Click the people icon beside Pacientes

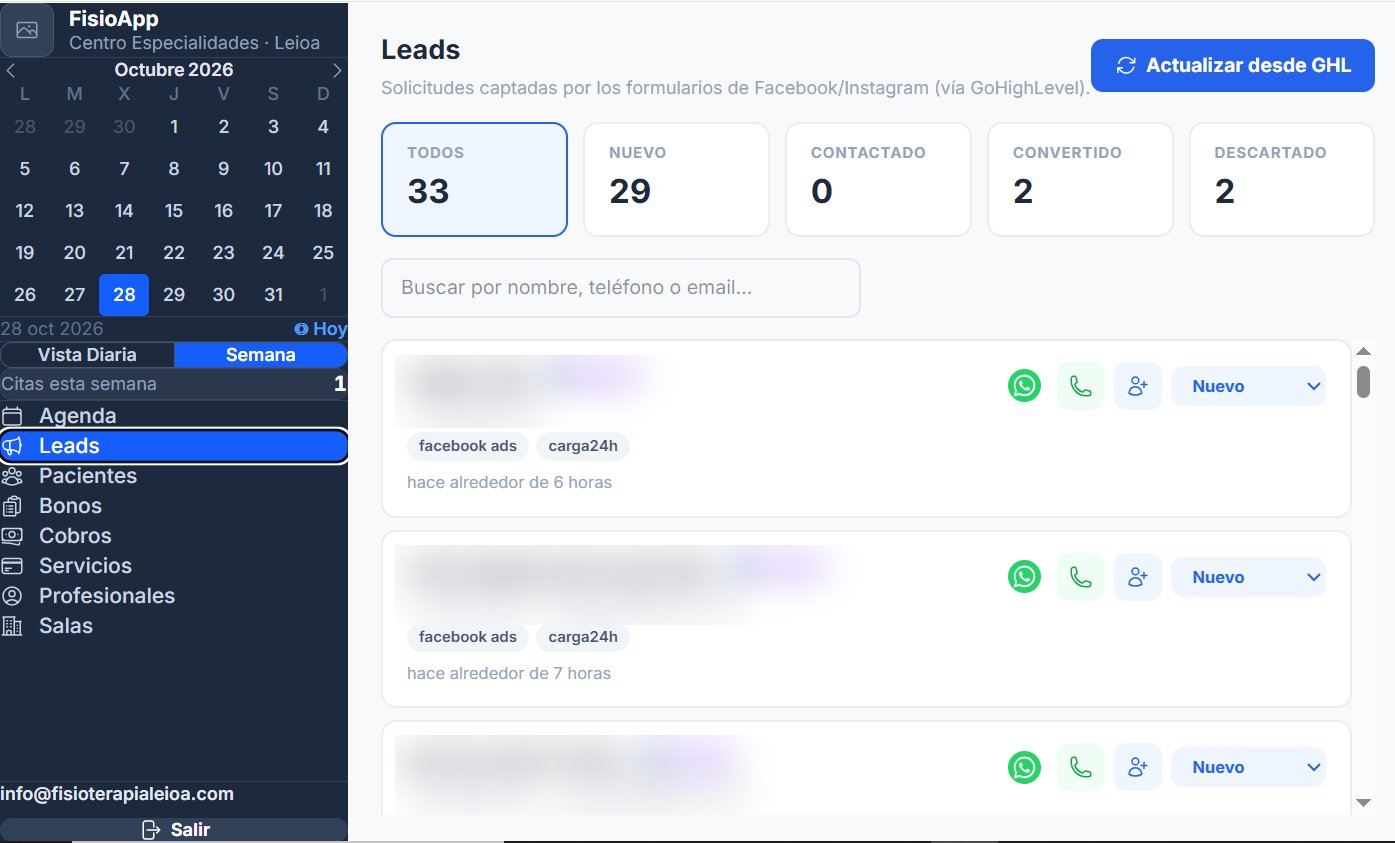(13, 476)
